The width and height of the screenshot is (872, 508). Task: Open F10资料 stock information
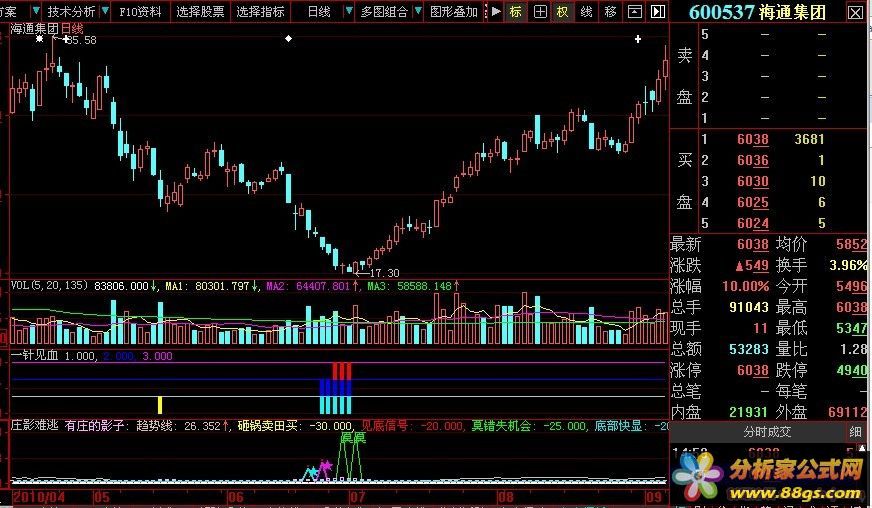tap(140, 11)
